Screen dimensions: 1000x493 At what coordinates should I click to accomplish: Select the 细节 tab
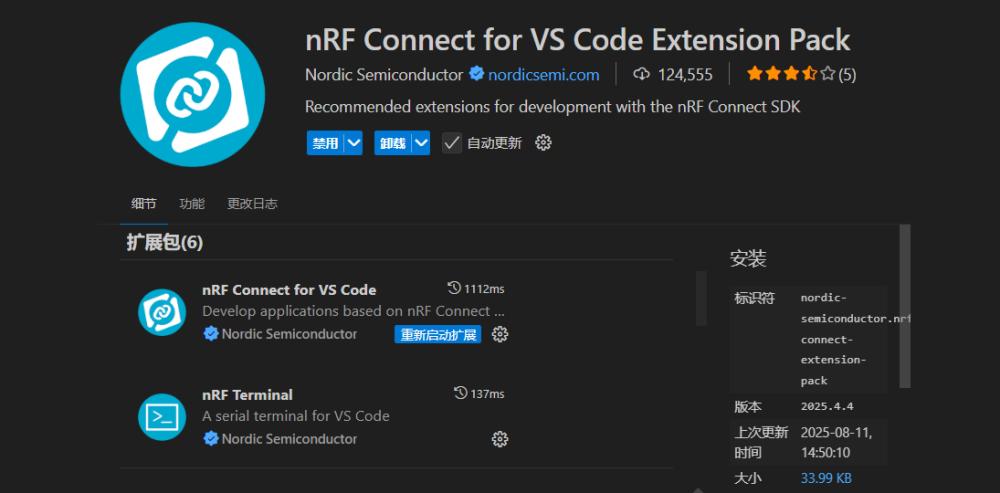click(x=144, y=204)
